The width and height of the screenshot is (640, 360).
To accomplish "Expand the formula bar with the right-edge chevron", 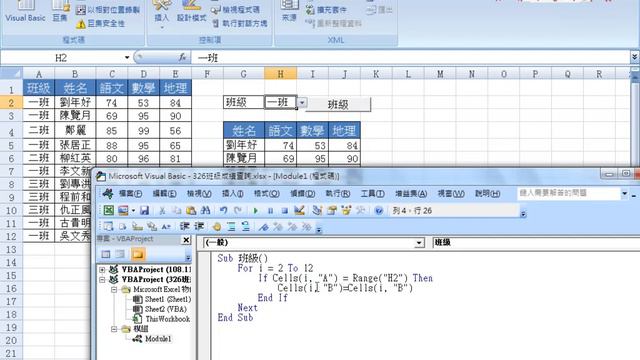I will (634, 58).
